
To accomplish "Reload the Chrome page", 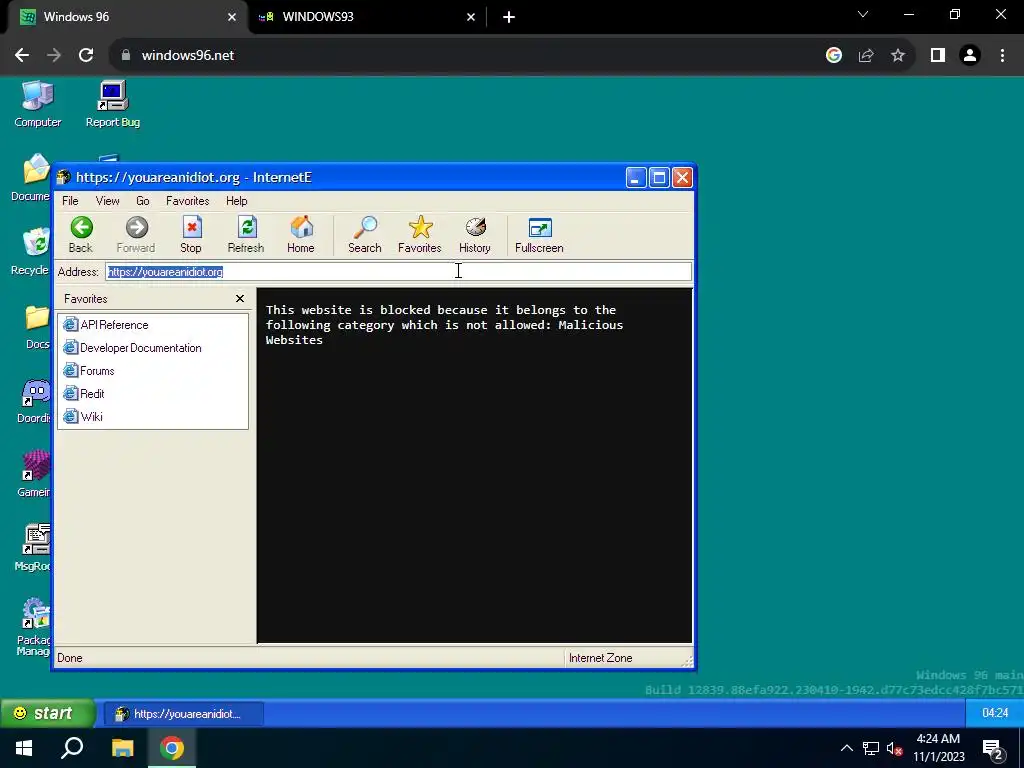I will tap(86, 55).
